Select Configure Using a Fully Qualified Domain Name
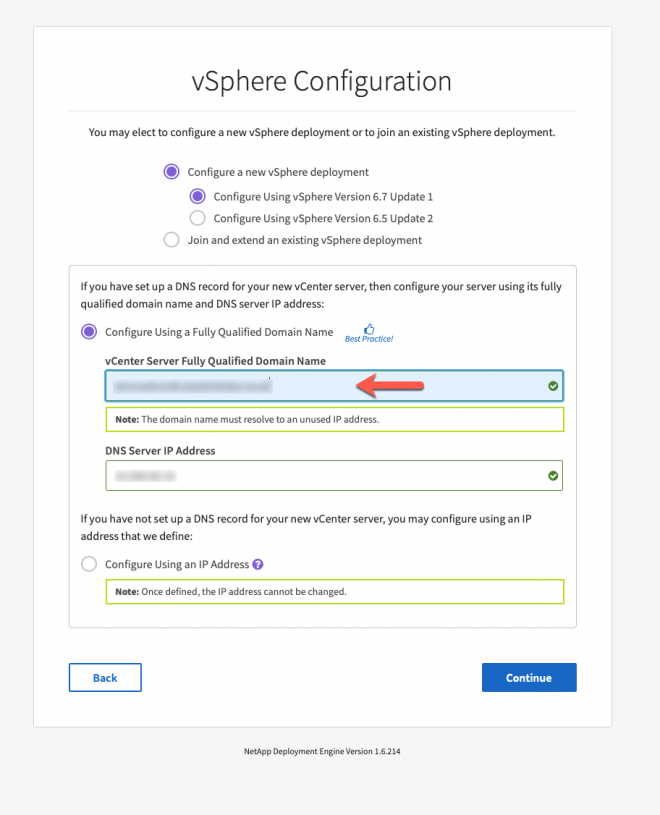 click(x=90, y=330)
